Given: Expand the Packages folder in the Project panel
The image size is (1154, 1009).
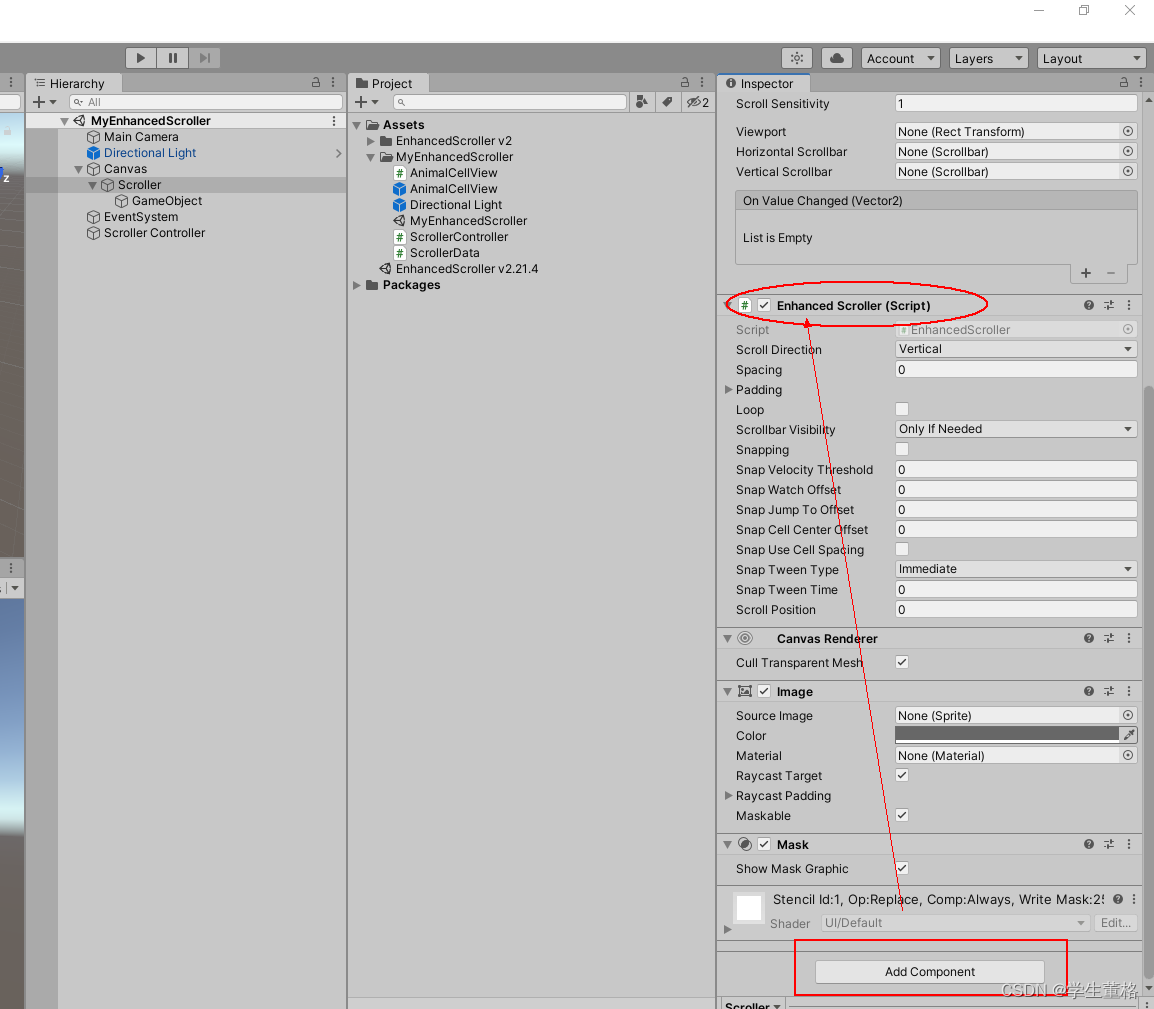Looking at the screenshot, I should pyautogui.click(x=357, y=285).
